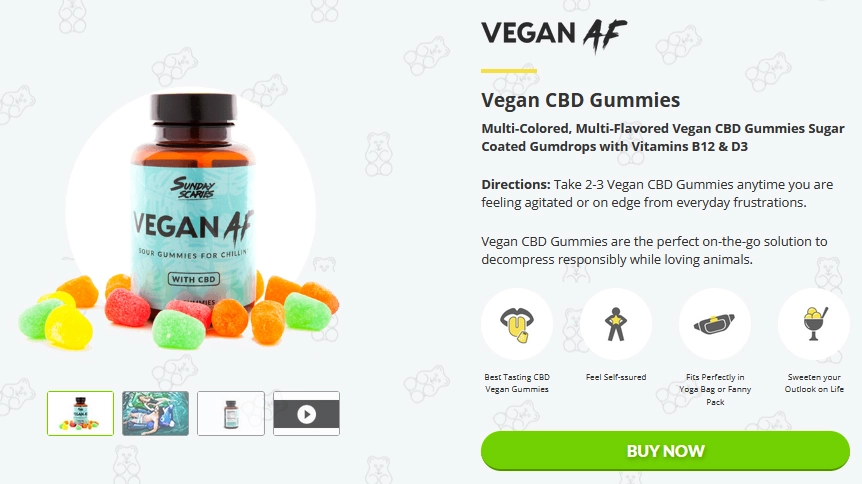Viewport: 862px width, 484px height.
Task: Click Fits Perfectly in Yoga Bag label
Action: (x=715, y=389)
